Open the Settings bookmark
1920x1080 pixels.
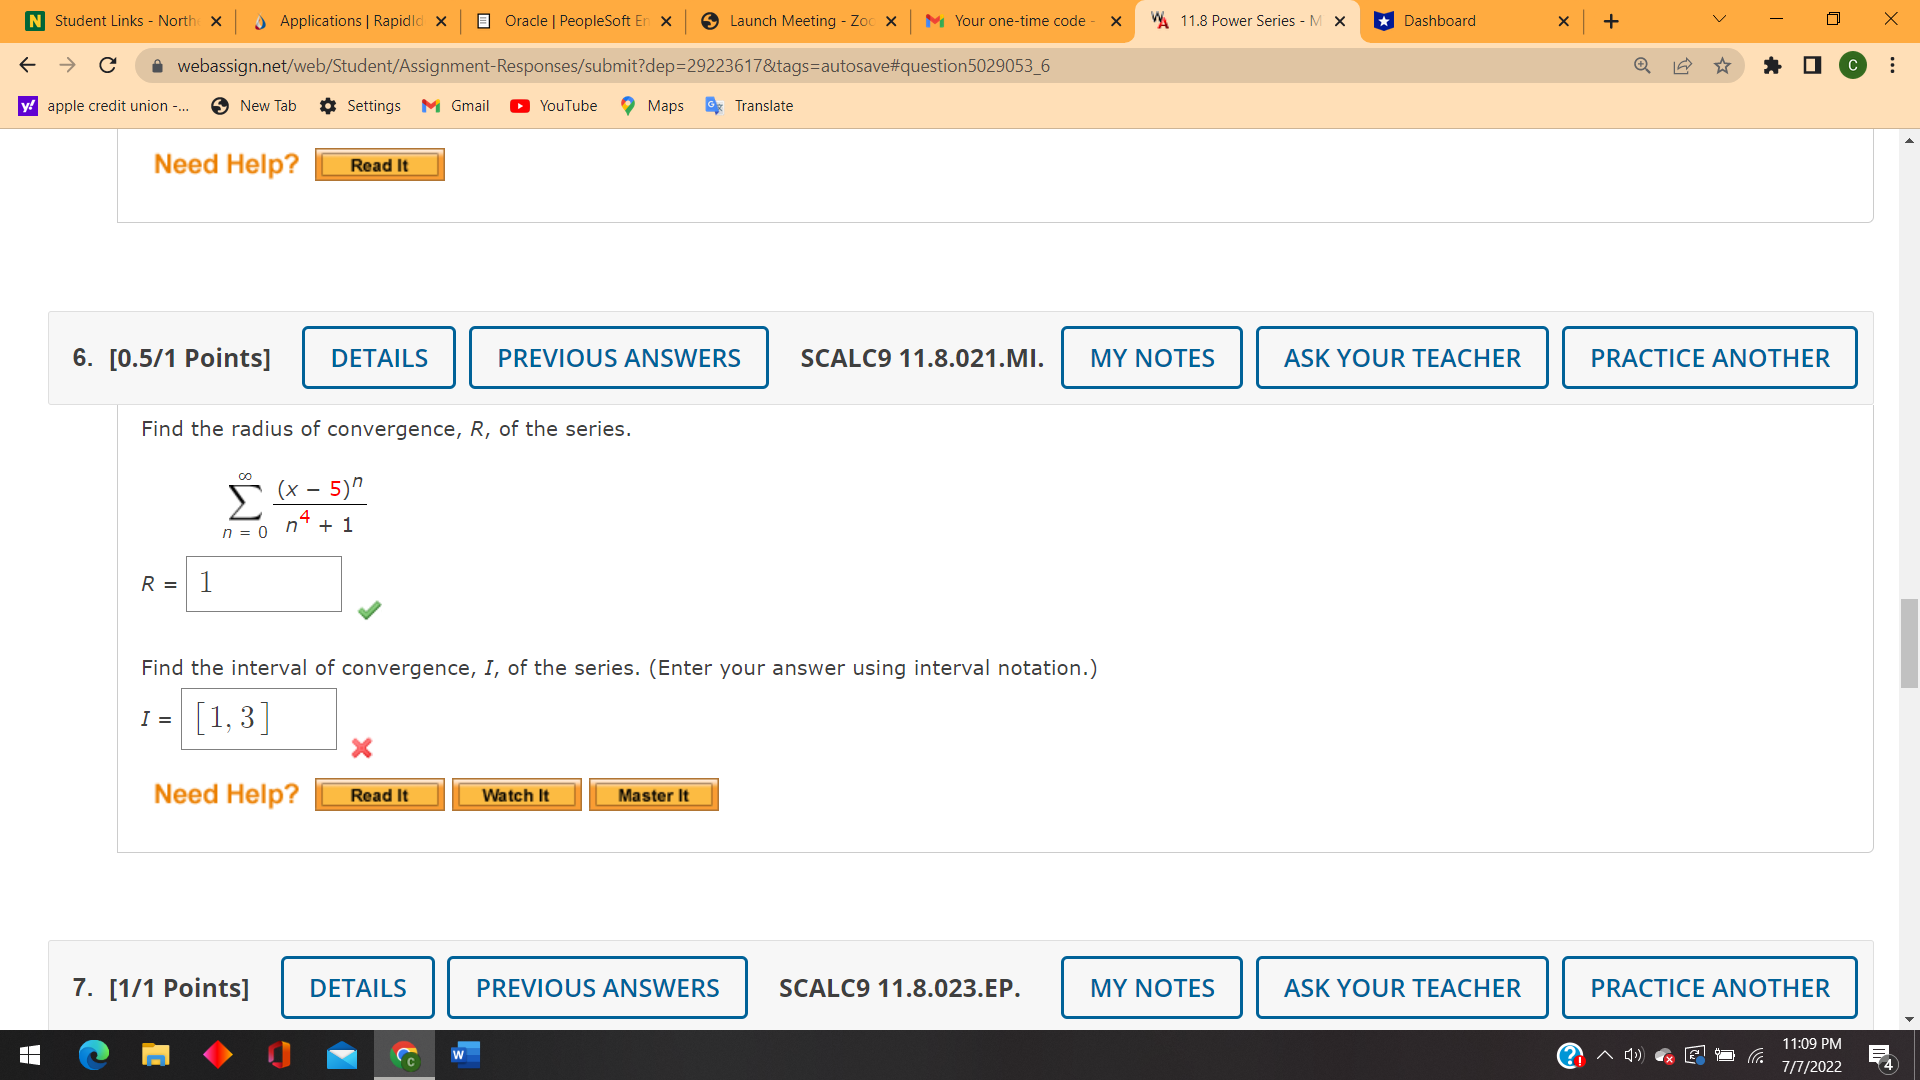360,105
